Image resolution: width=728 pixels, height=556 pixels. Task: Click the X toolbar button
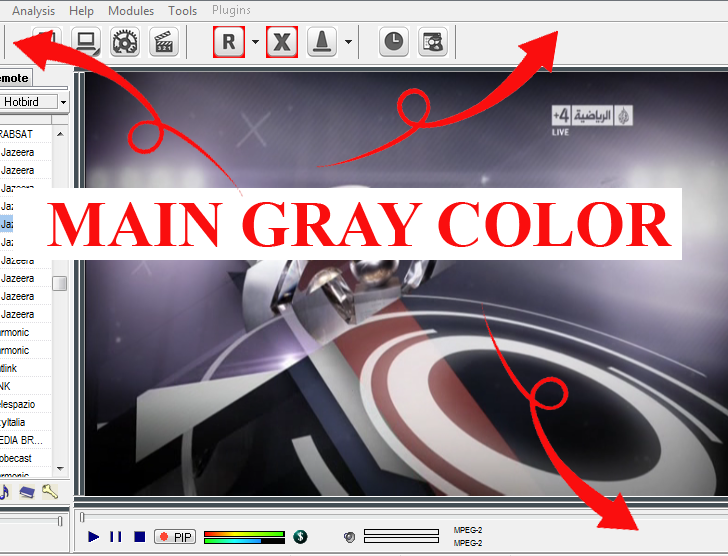(282, 42)
